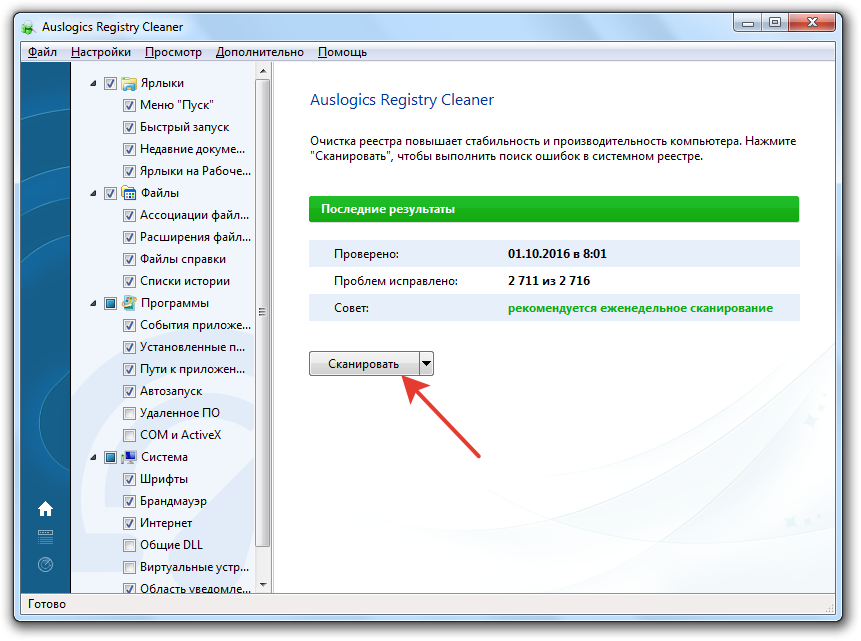The width and height of the screenshot is (861, 641).
Task: Open the Настройки menu
Action: coord(100,52)
